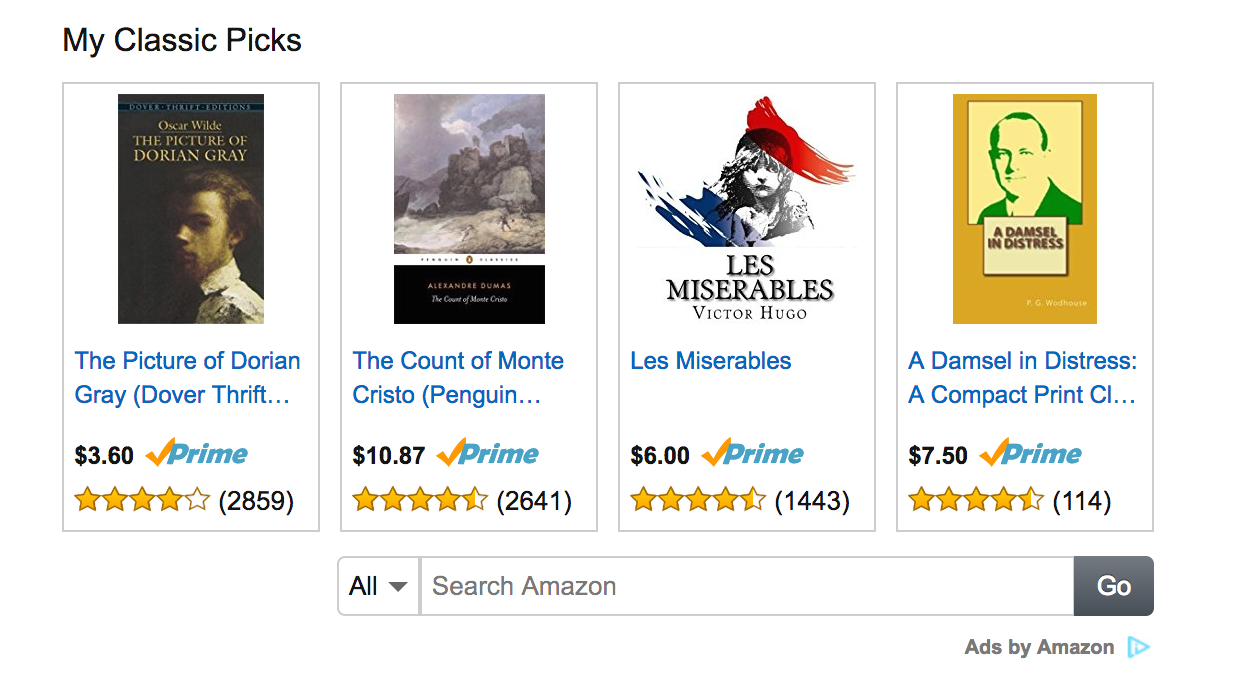This screenshot has height=692, width=1234.
Task: Open A Damsel in Distress title link
Action: [1022, 378]
